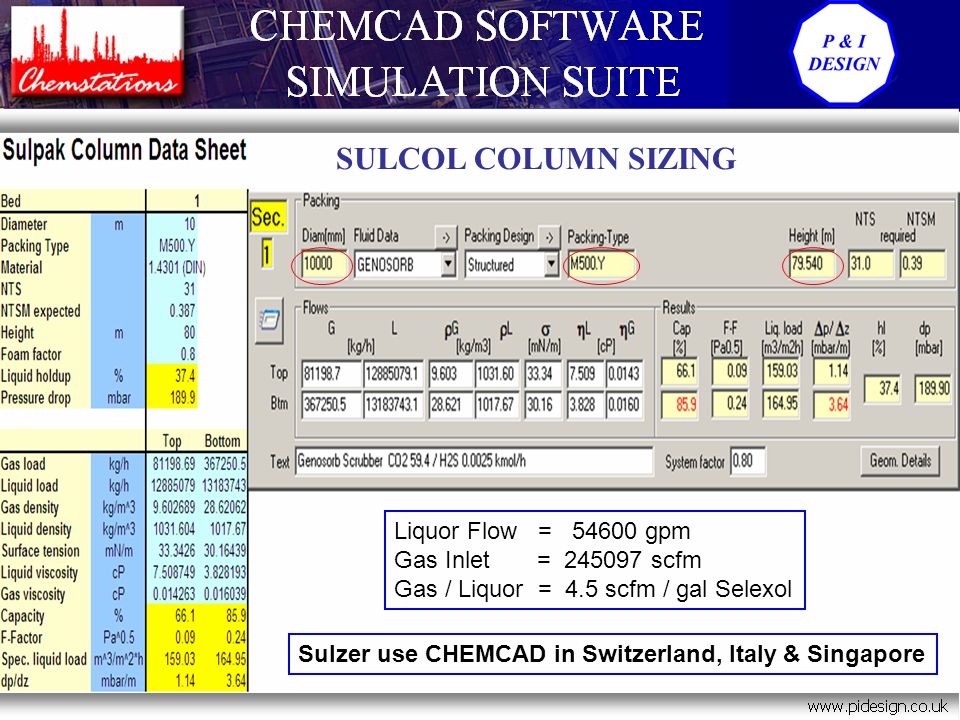Click the Top Δp/Δz result 1.14
The image size is (960, 720).
click(x=831, y=372)
